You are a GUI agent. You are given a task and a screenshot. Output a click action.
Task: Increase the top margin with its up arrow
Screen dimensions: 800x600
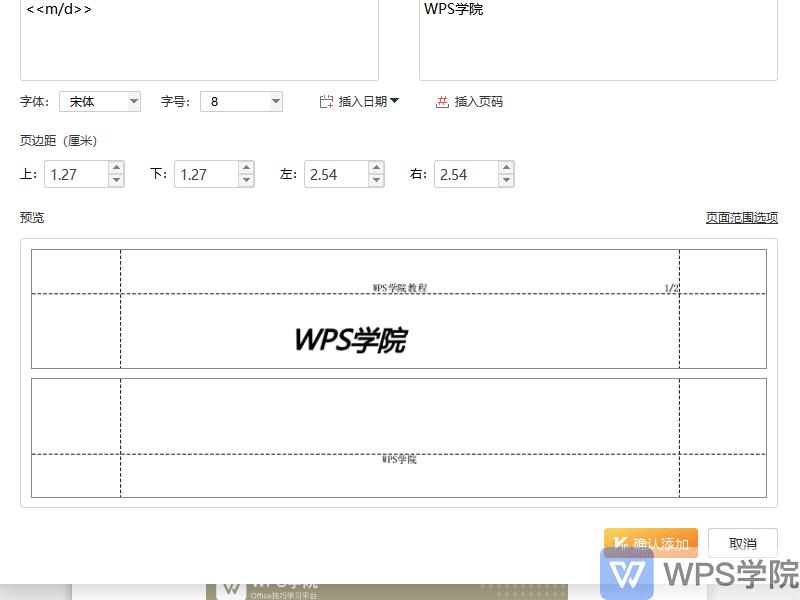[x=117, y=168]
